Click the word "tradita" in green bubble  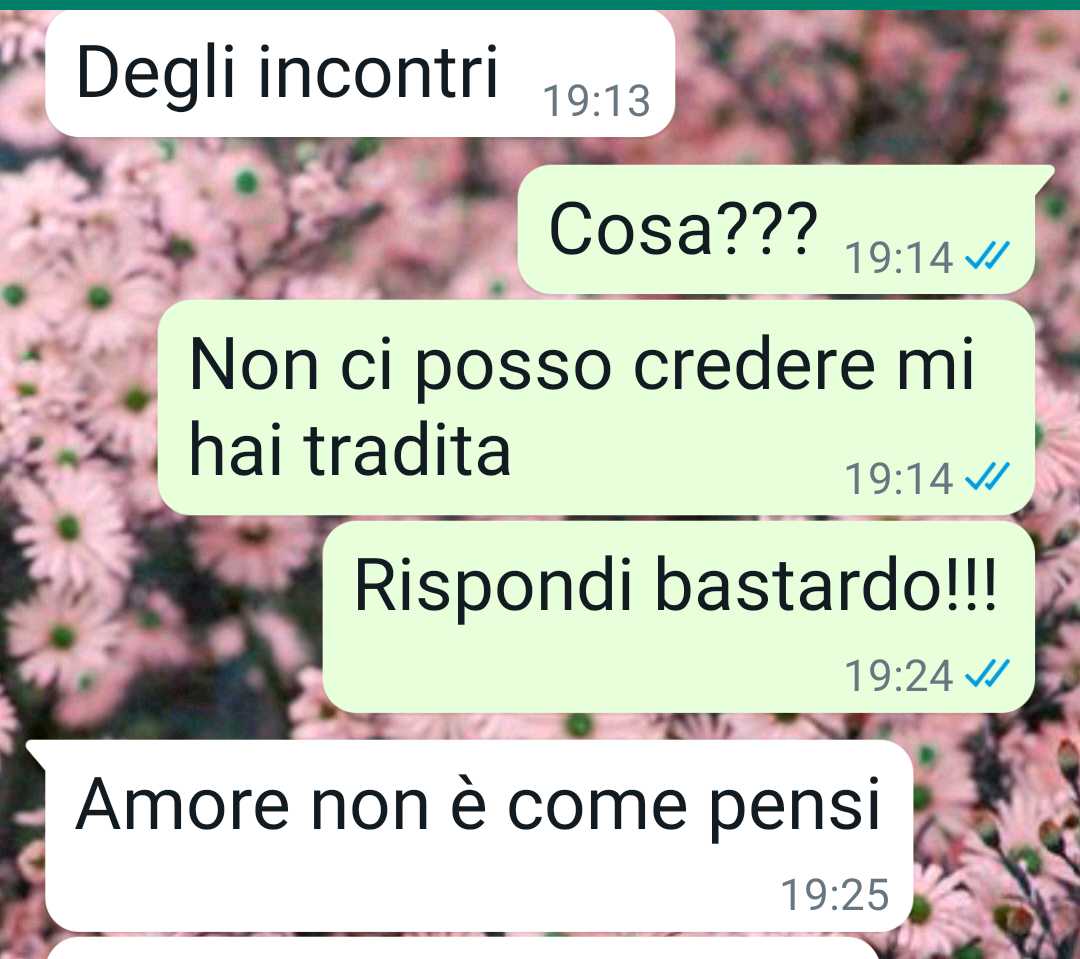[x=407, y=449]
